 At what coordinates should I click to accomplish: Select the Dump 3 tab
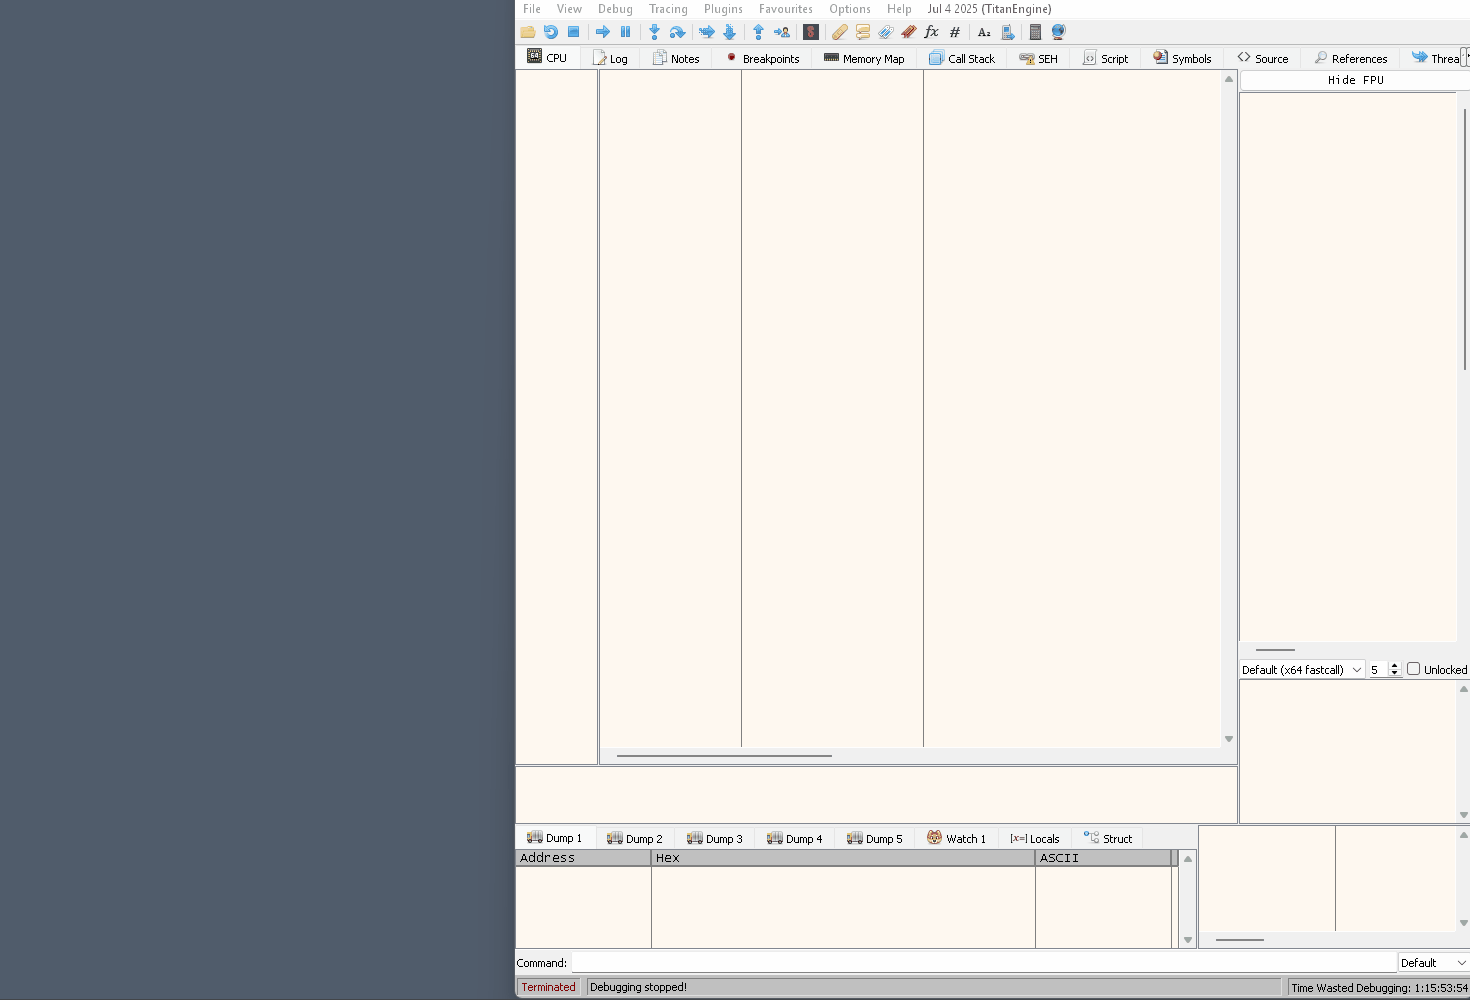[x=715, y=839]
